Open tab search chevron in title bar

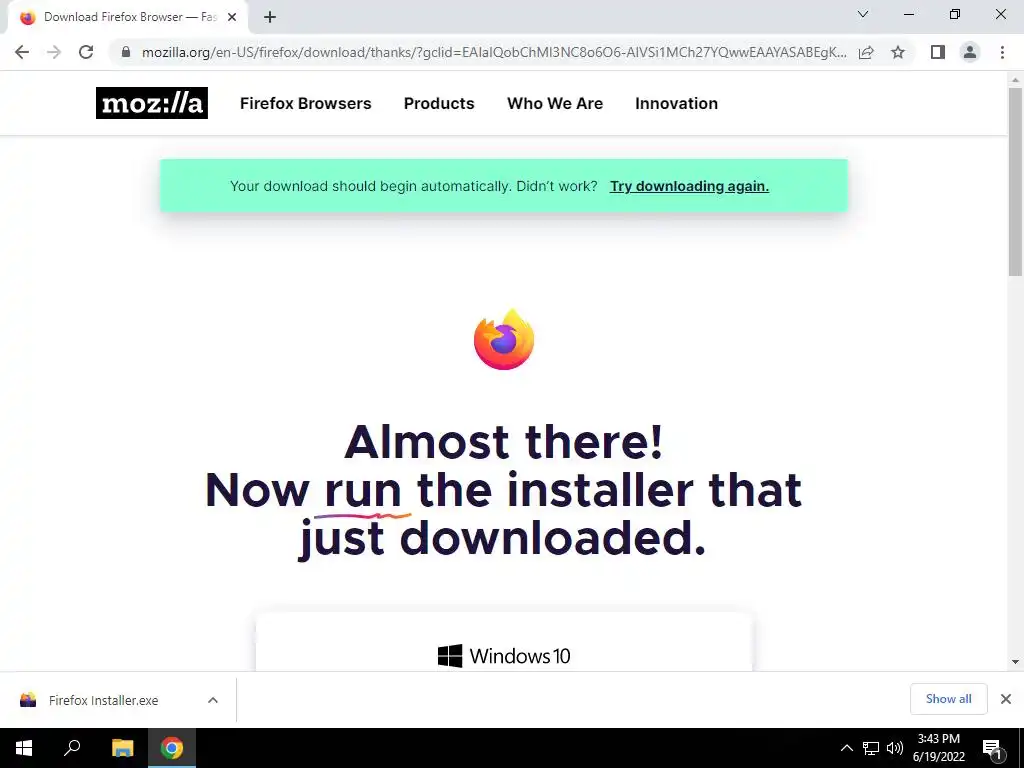[x=863, y=14]
